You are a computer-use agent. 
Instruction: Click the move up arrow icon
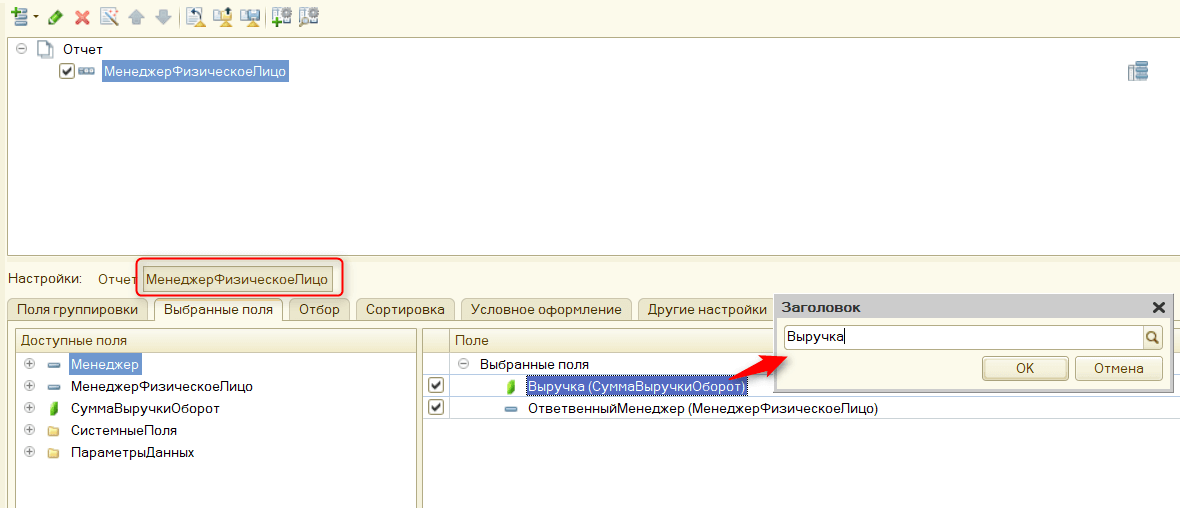coord(136,17)
